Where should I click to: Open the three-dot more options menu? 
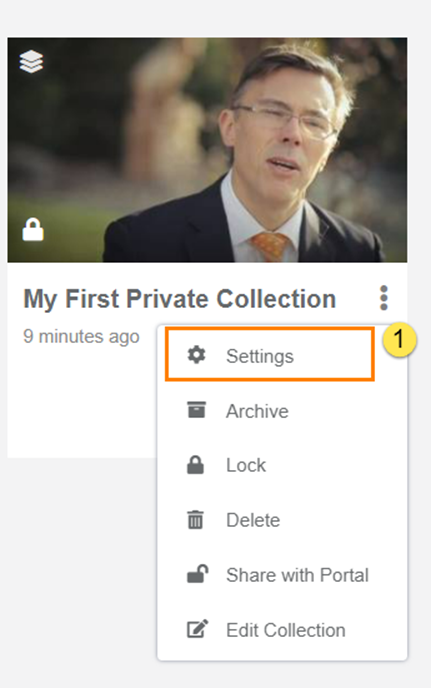point(384,298)
